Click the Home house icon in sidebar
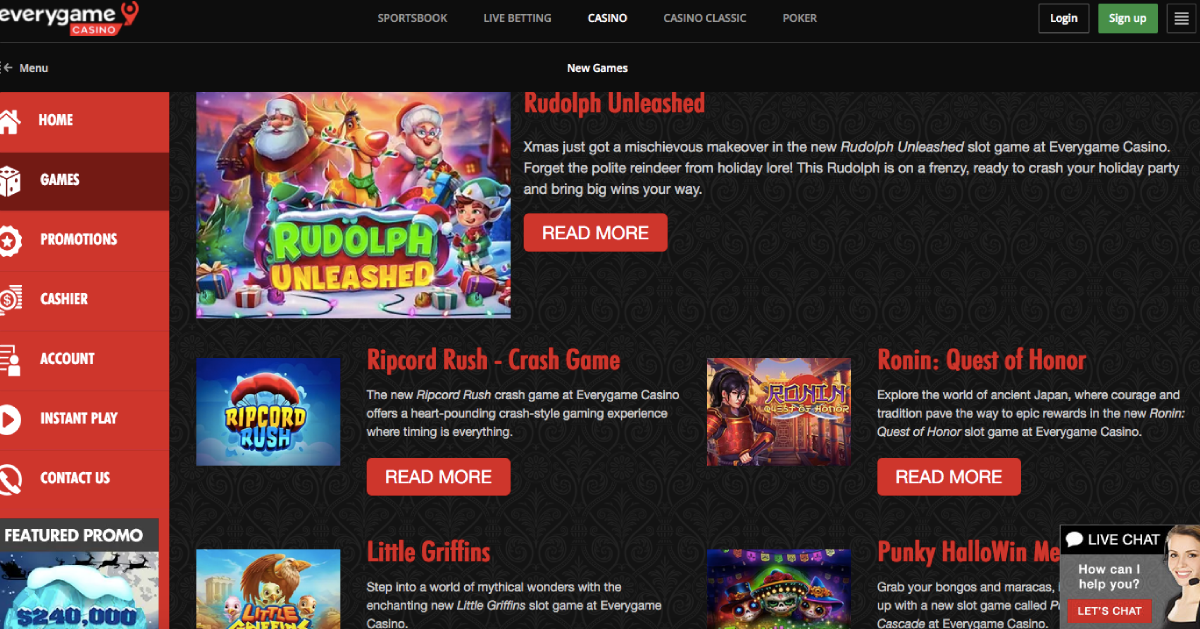The height and width of the screenshot is (629, 1200). coord(8,121)
